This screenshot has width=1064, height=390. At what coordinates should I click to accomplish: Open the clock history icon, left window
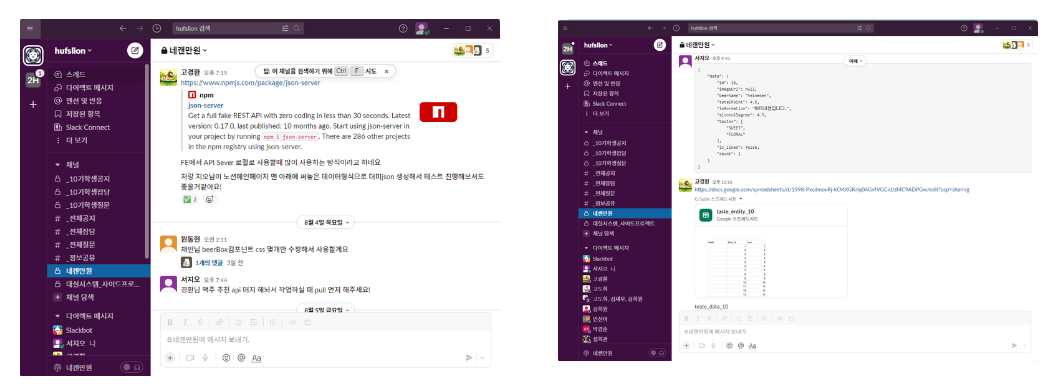157,28
